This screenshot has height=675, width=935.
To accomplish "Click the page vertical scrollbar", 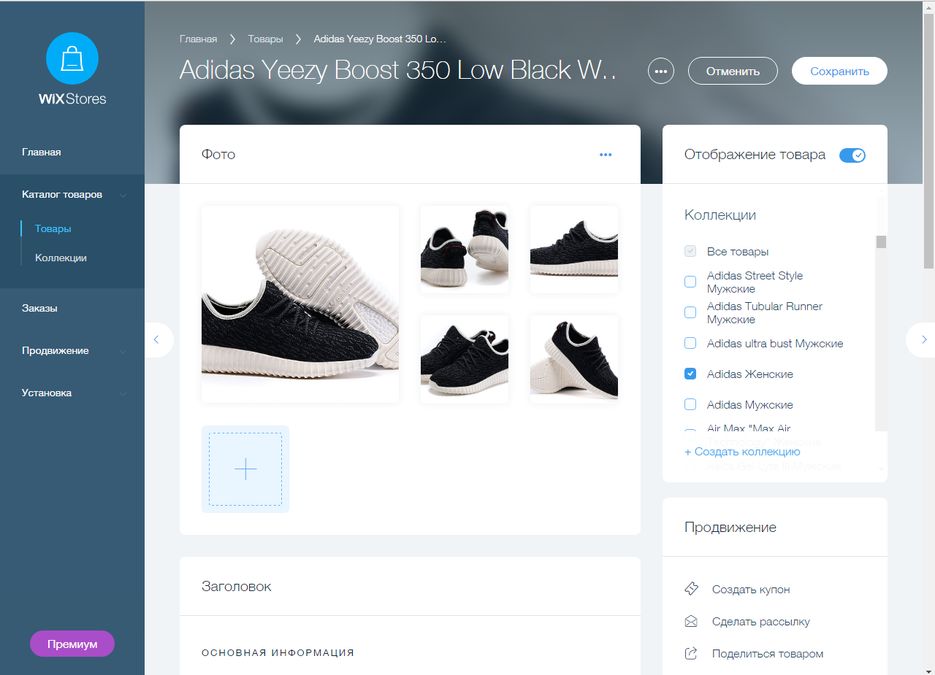I will point(929,140).
